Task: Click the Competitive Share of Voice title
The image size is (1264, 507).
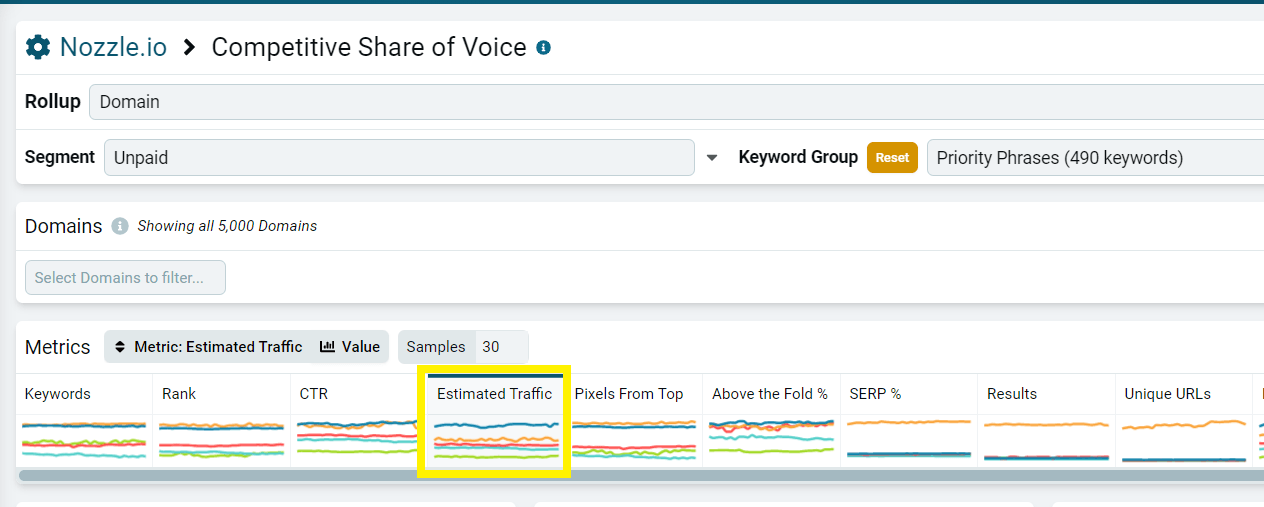Action: tap(369, 47)
